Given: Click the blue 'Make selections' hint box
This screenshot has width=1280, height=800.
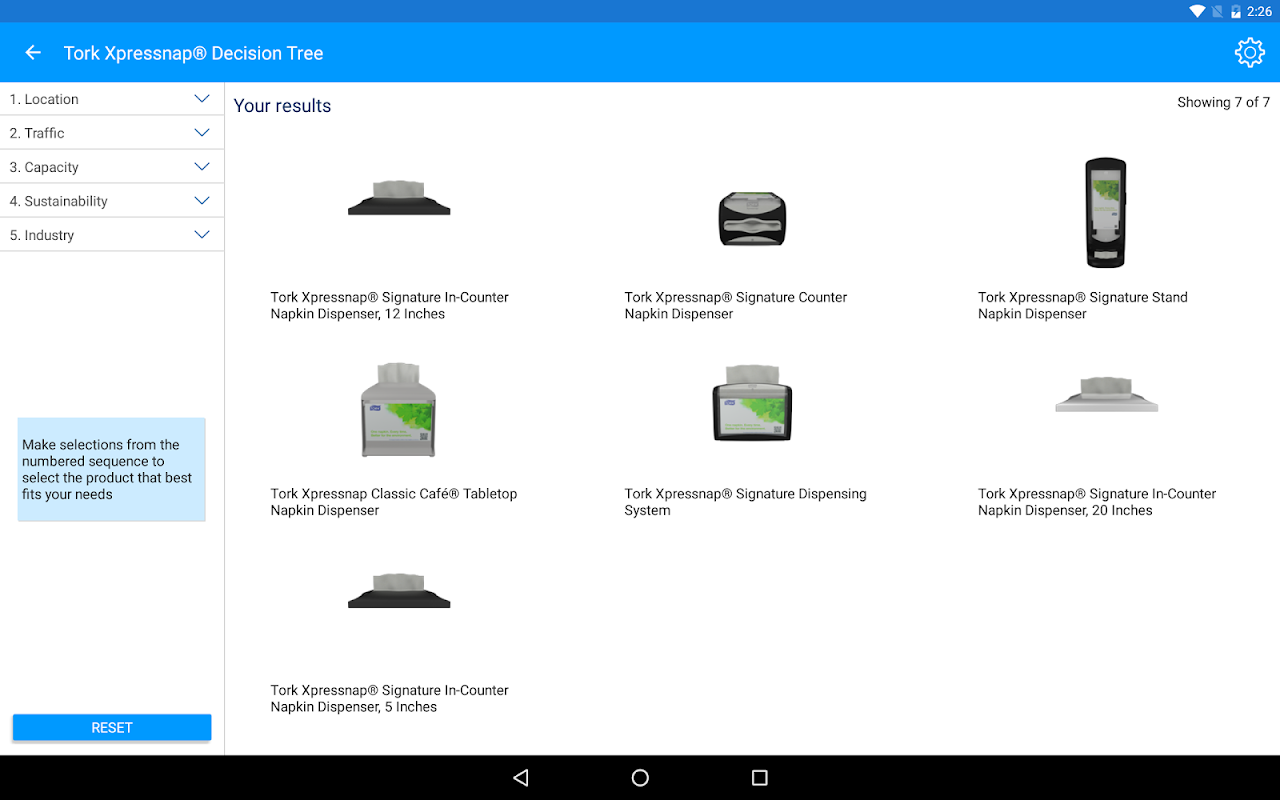Looking at the screenshot, I should click(112, 469).
